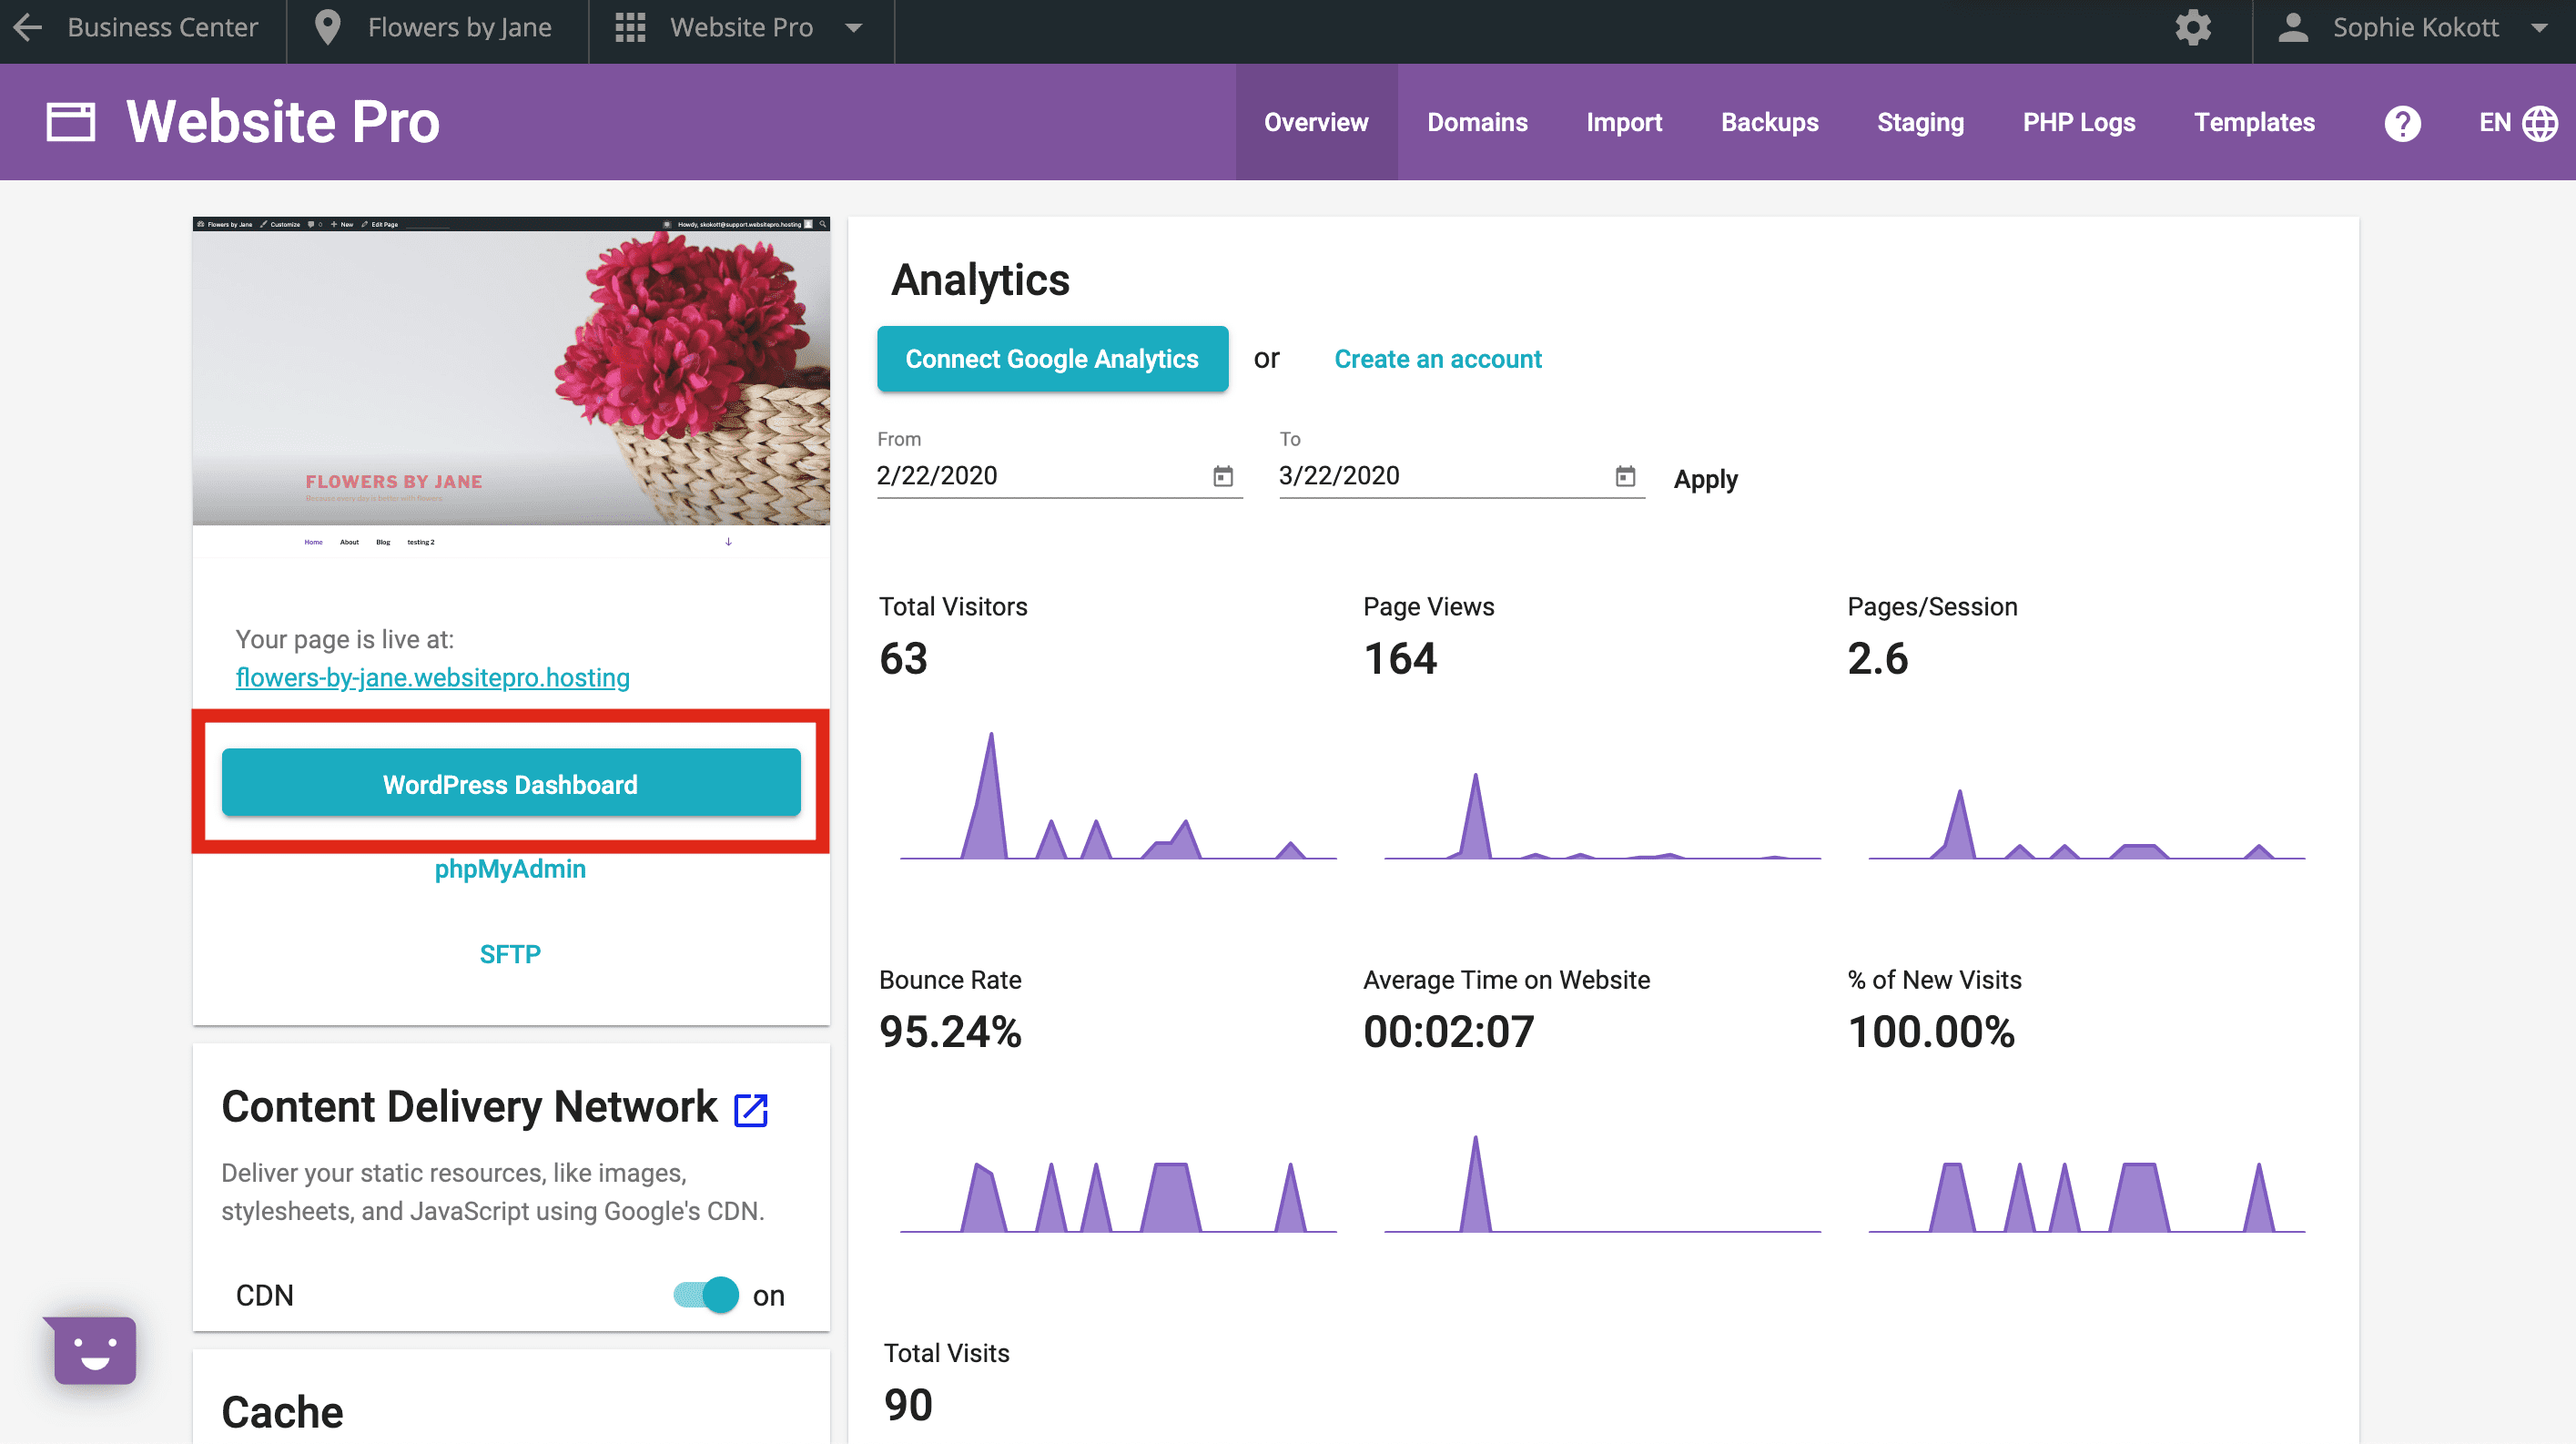Viewport: 2576px width, 1444px height.
Task: Open the Content Delivery Network external link icon
Action: click(x=751, y=1109)
